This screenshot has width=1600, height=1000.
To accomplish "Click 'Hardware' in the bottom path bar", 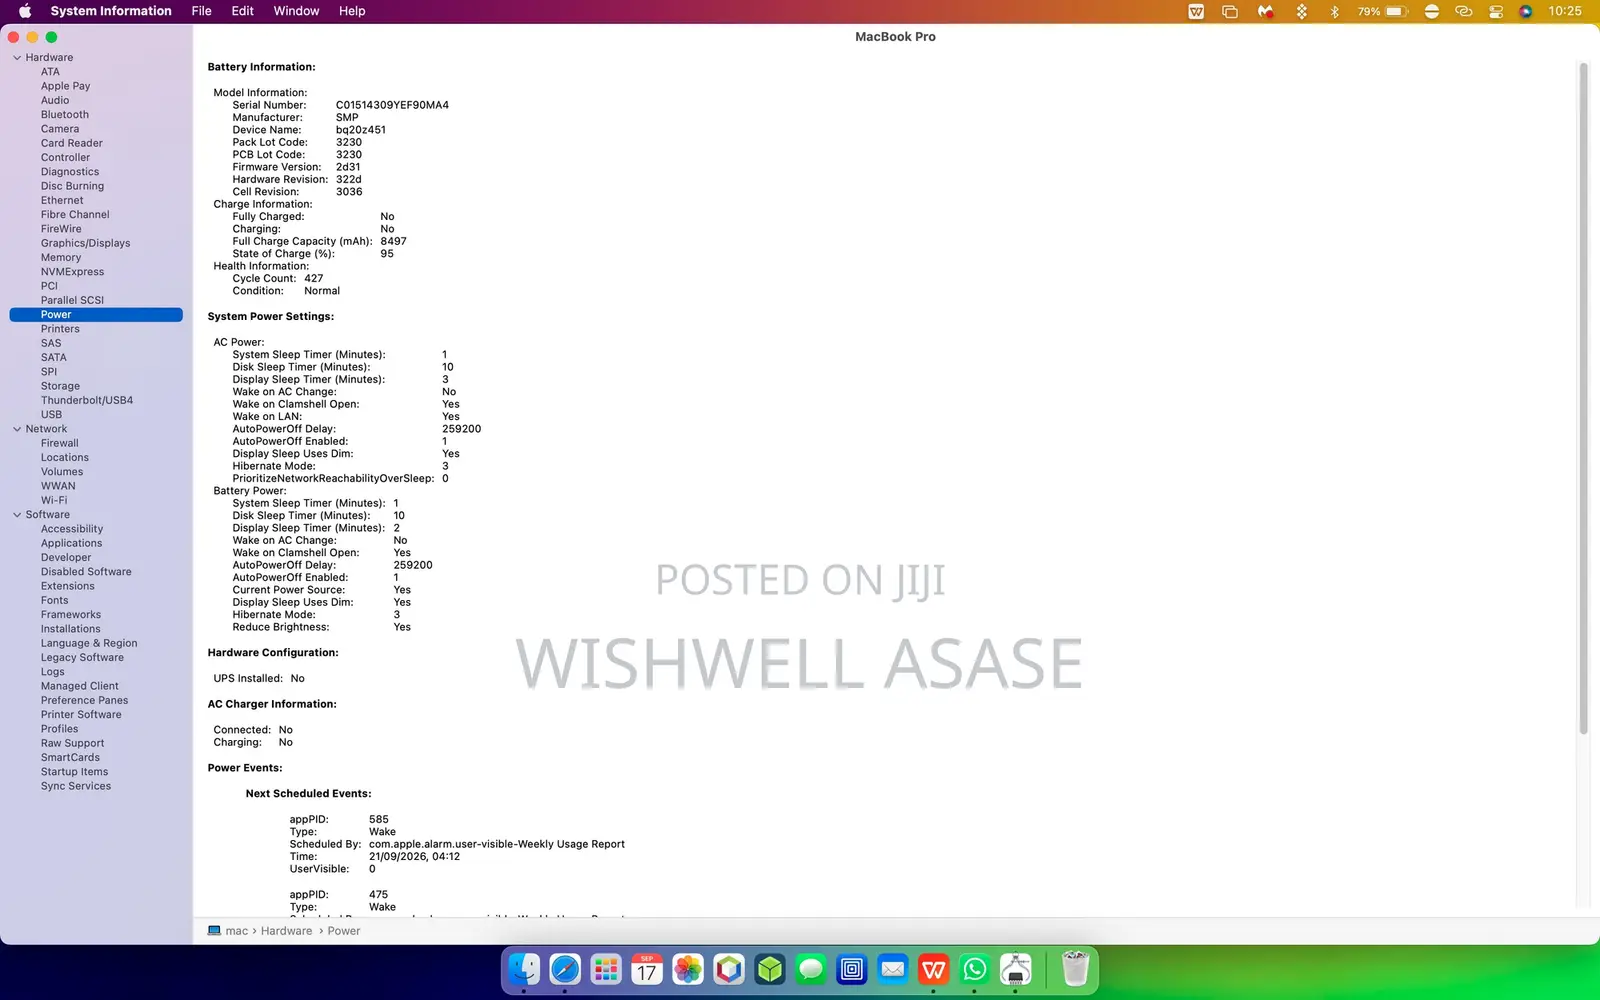I will pos(287,931).
